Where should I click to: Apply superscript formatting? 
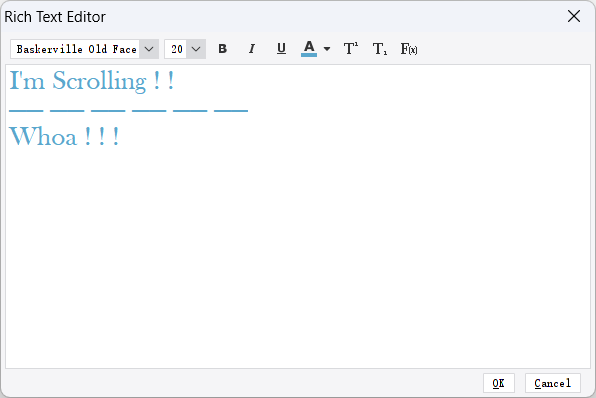(x=350, y=49)
